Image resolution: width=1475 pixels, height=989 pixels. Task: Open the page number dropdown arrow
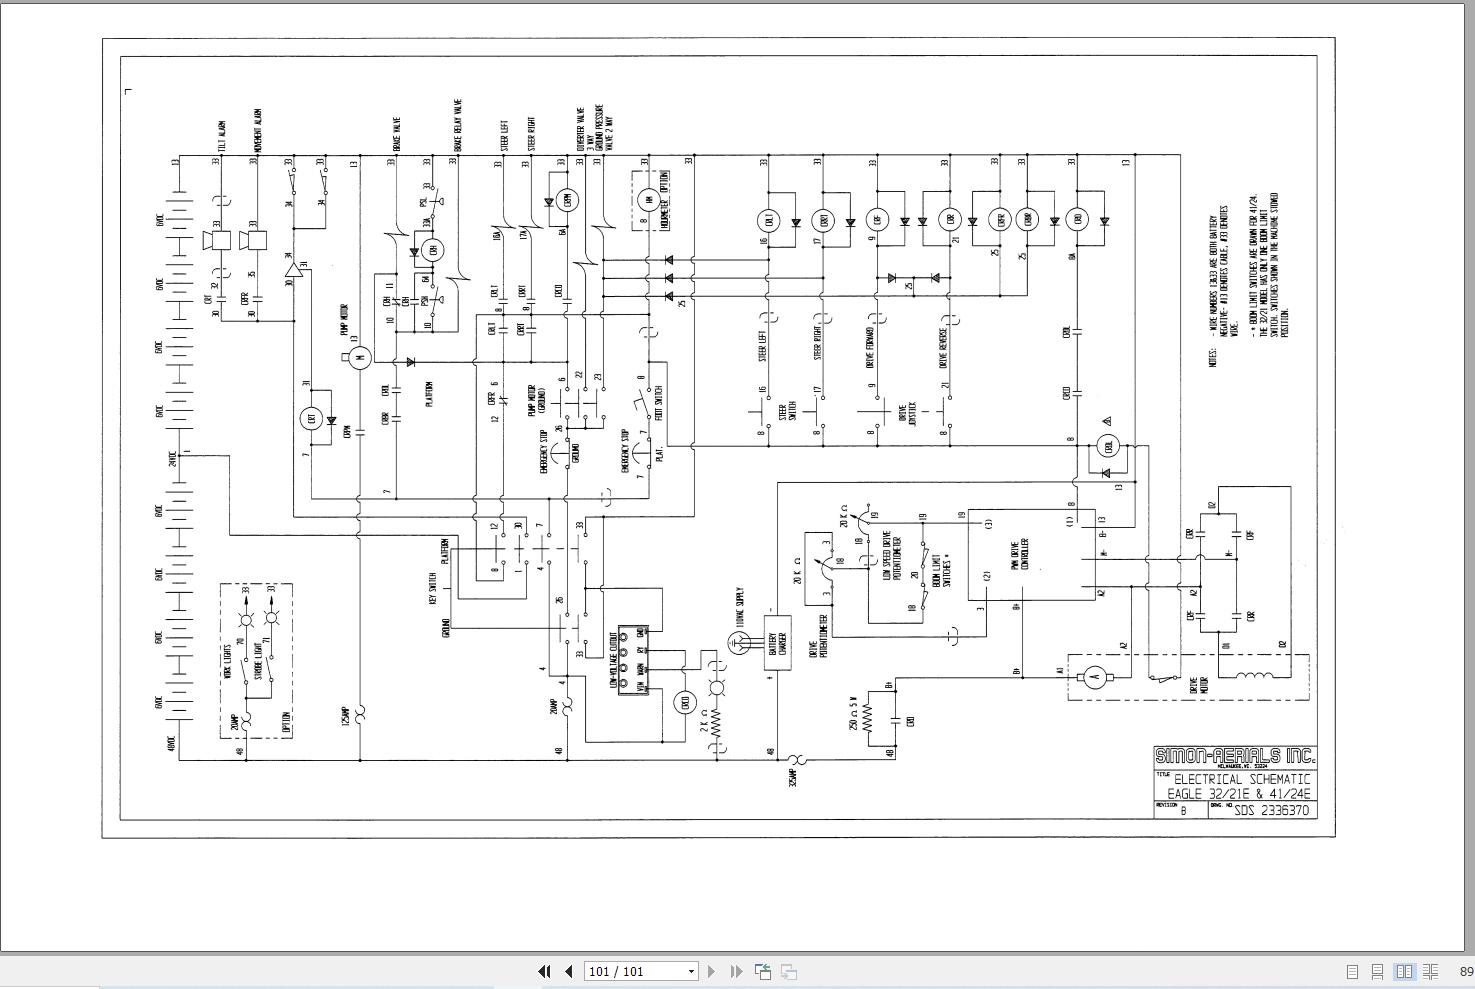[690, 971]
